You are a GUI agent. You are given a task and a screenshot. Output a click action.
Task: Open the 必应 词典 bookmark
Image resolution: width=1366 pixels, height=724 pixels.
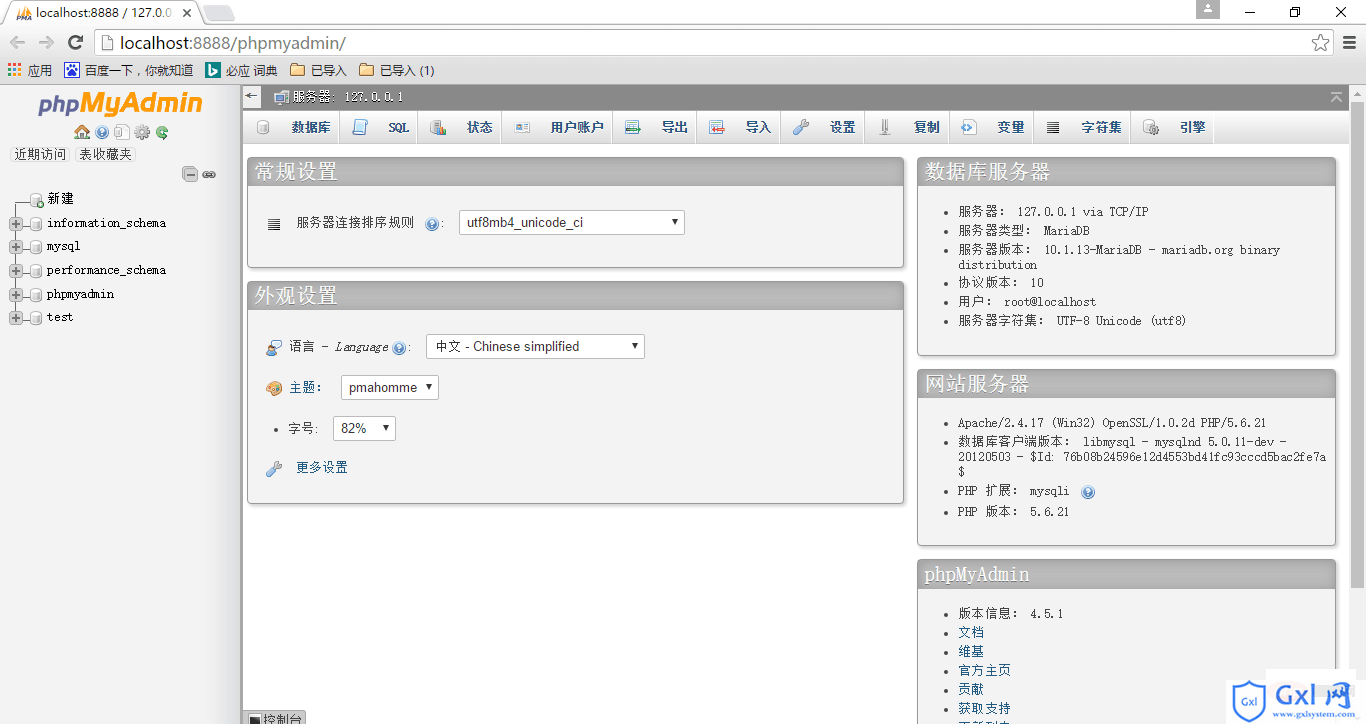(241, 70)
